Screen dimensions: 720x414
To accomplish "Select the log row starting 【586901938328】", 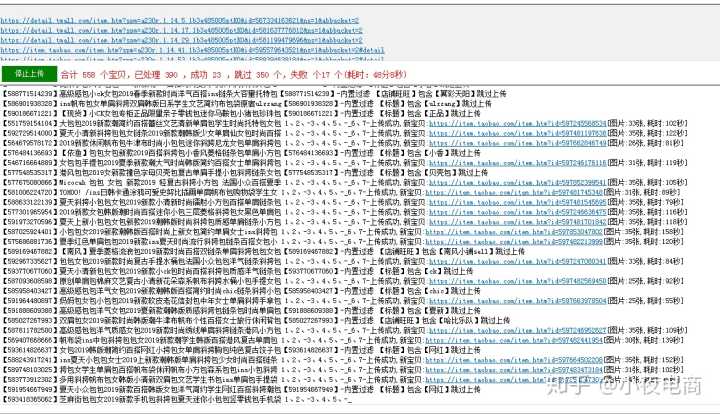I will click(246, 104).
